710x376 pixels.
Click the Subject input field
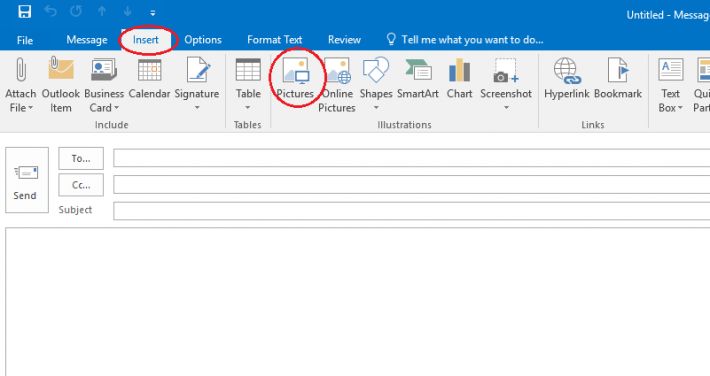click(412, 211)
